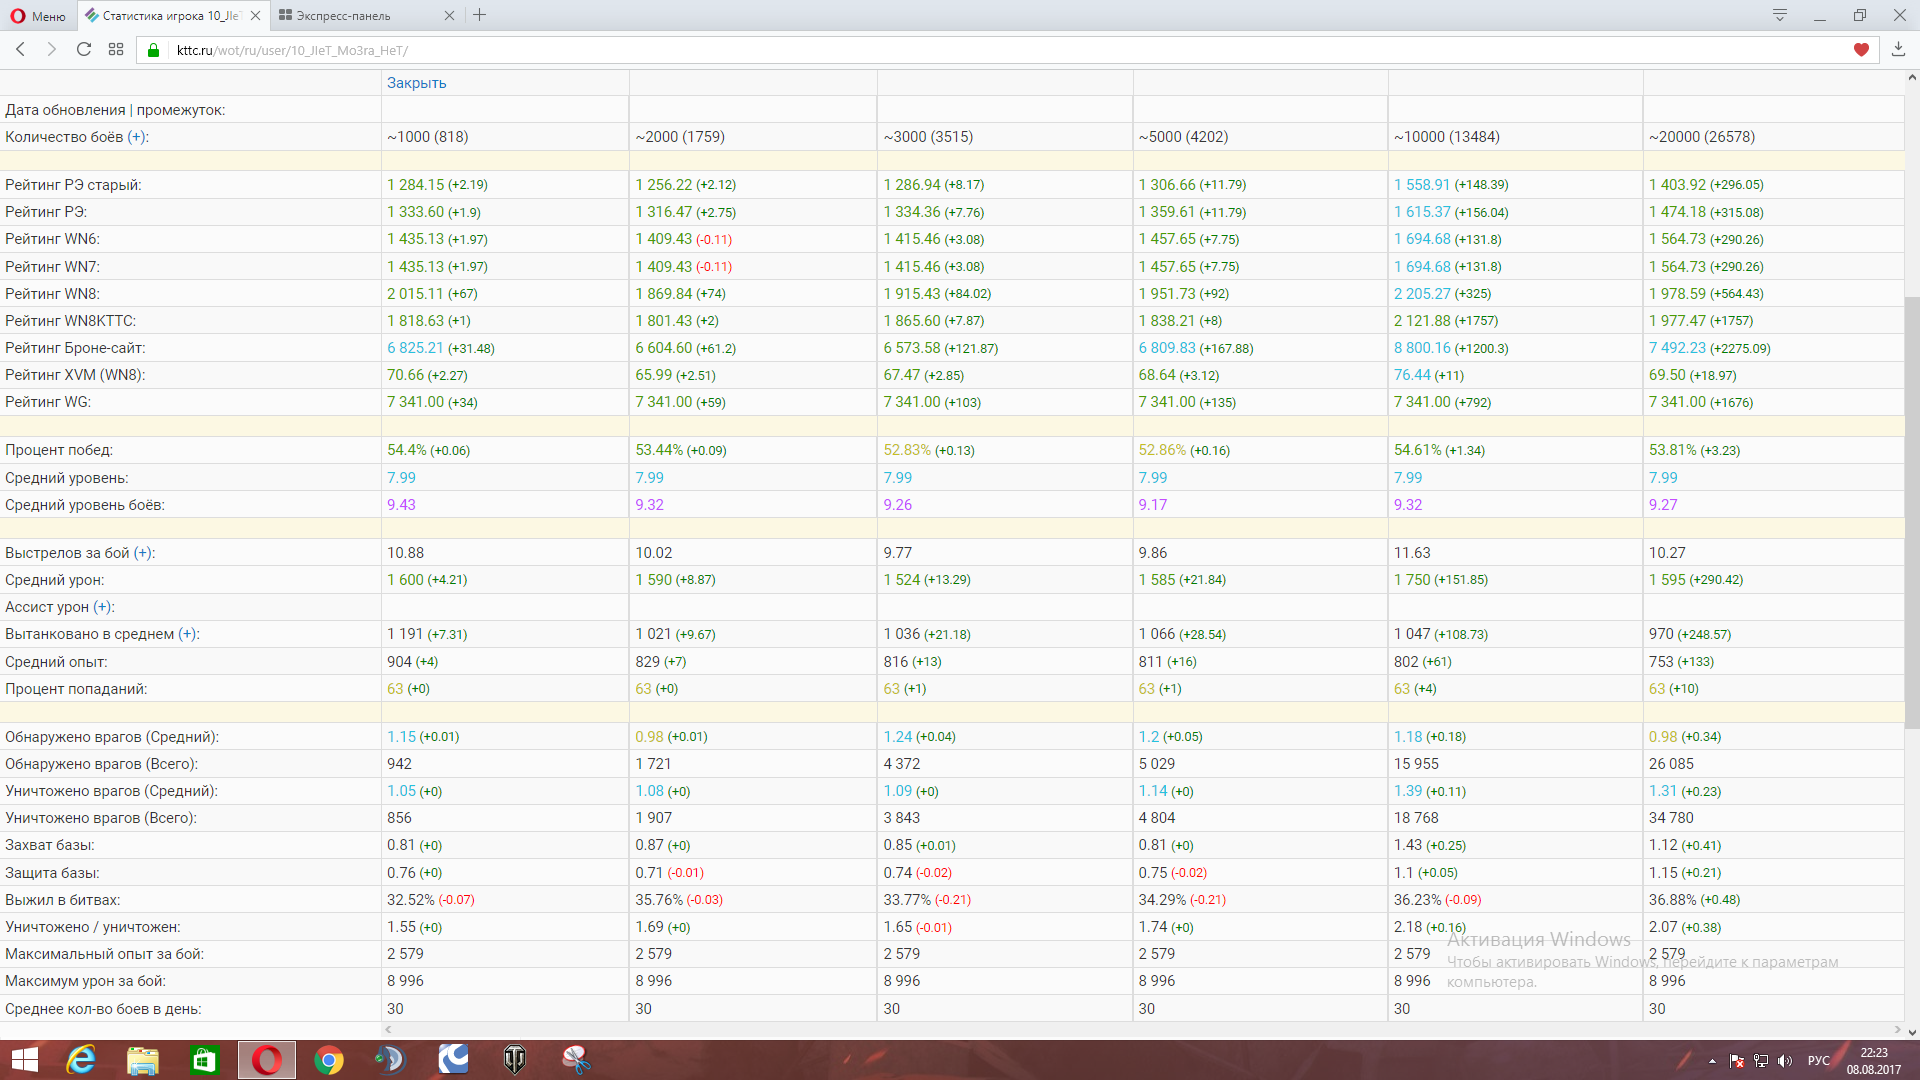Select the ~10000 (13484) battles column header

click(1447, 137)
